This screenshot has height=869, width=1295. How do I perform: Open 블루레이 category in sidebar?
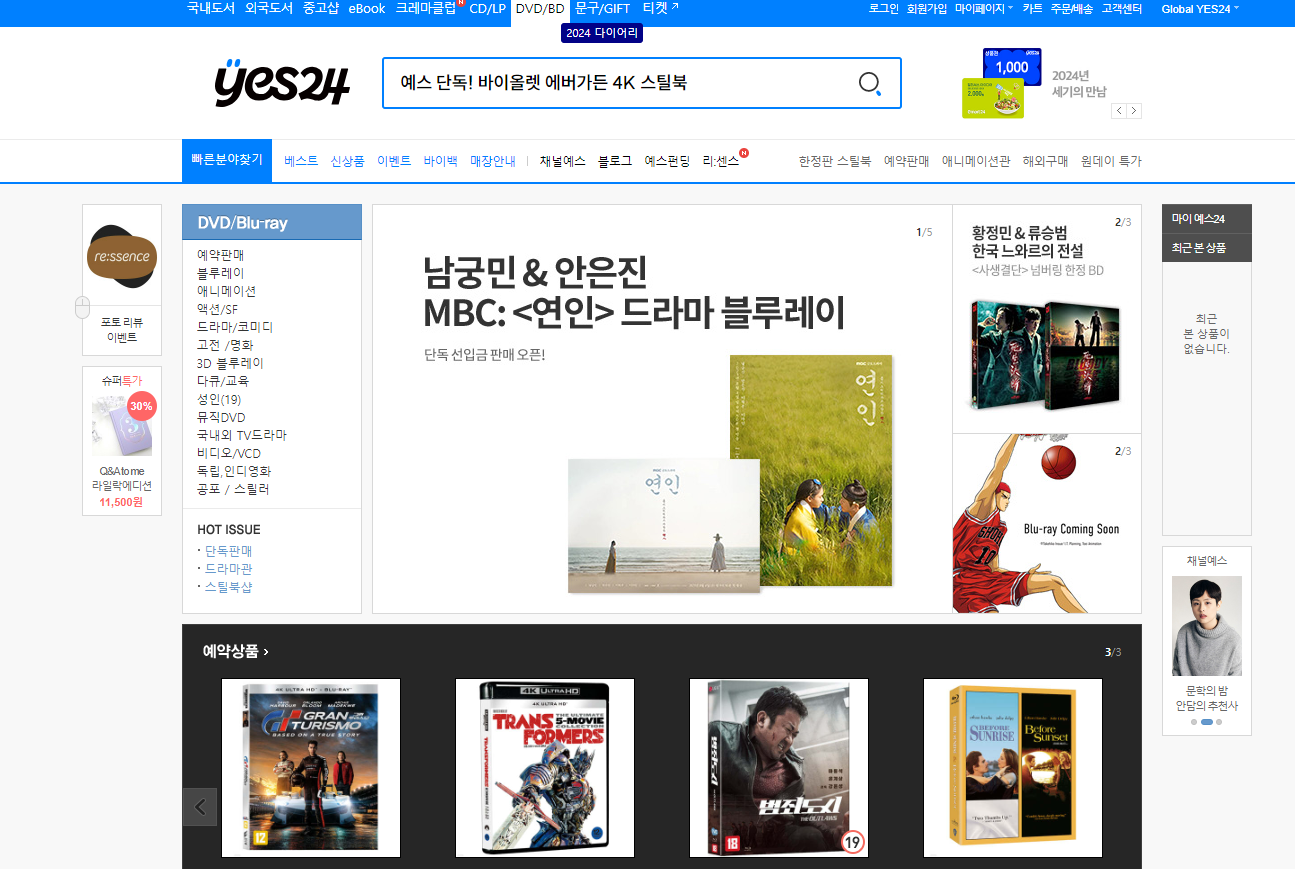[x=221, y=273]
